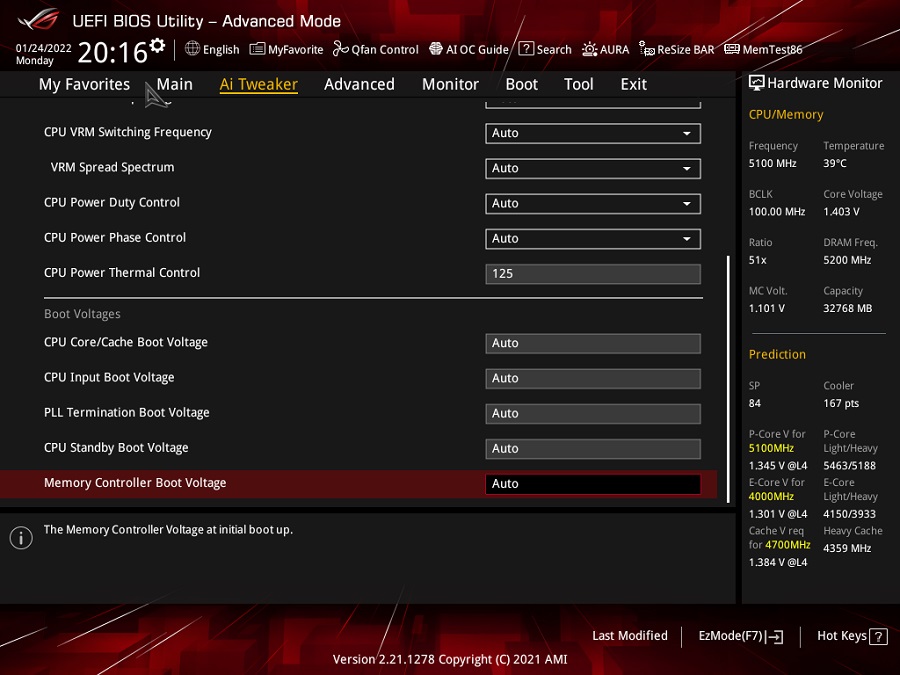The image size is (900, 675).
Task: Open the My Favorites tab
Action: [x=84, y=84]
